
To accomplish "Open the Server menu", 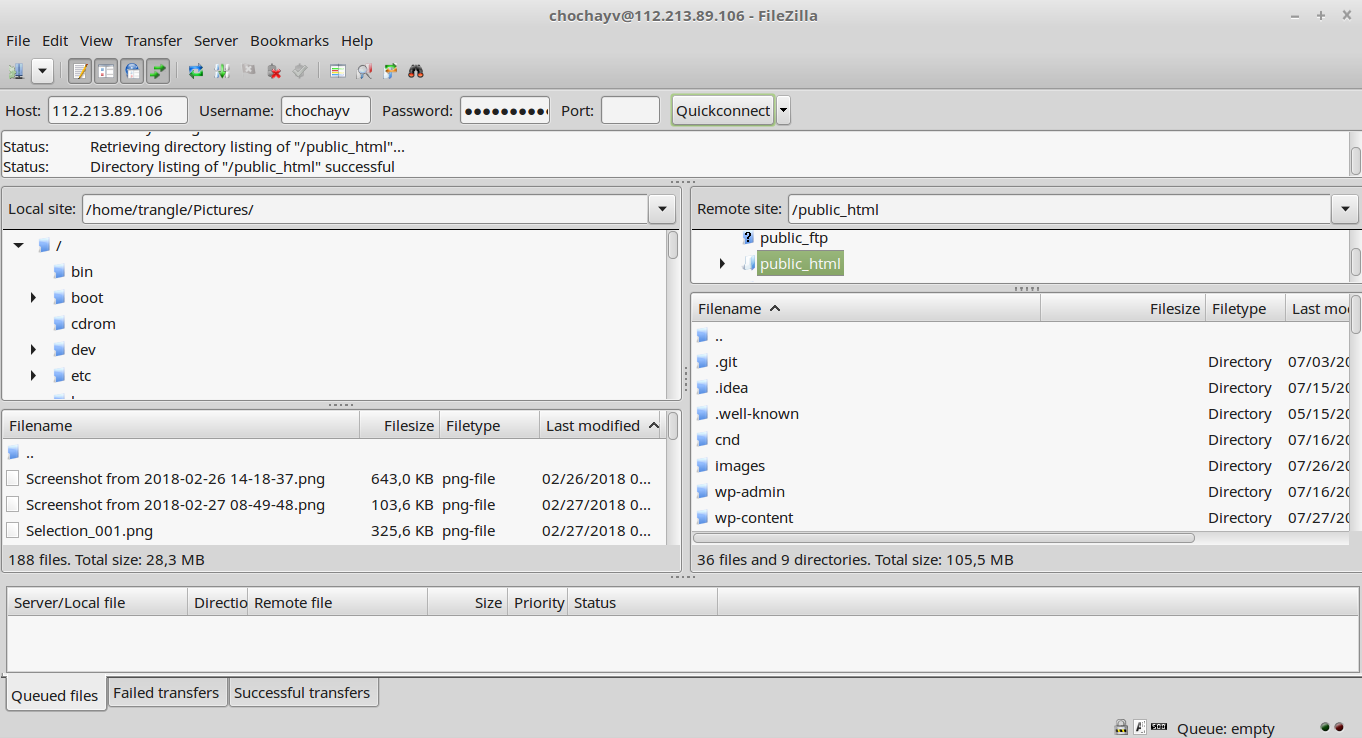I will coord(216,41).
